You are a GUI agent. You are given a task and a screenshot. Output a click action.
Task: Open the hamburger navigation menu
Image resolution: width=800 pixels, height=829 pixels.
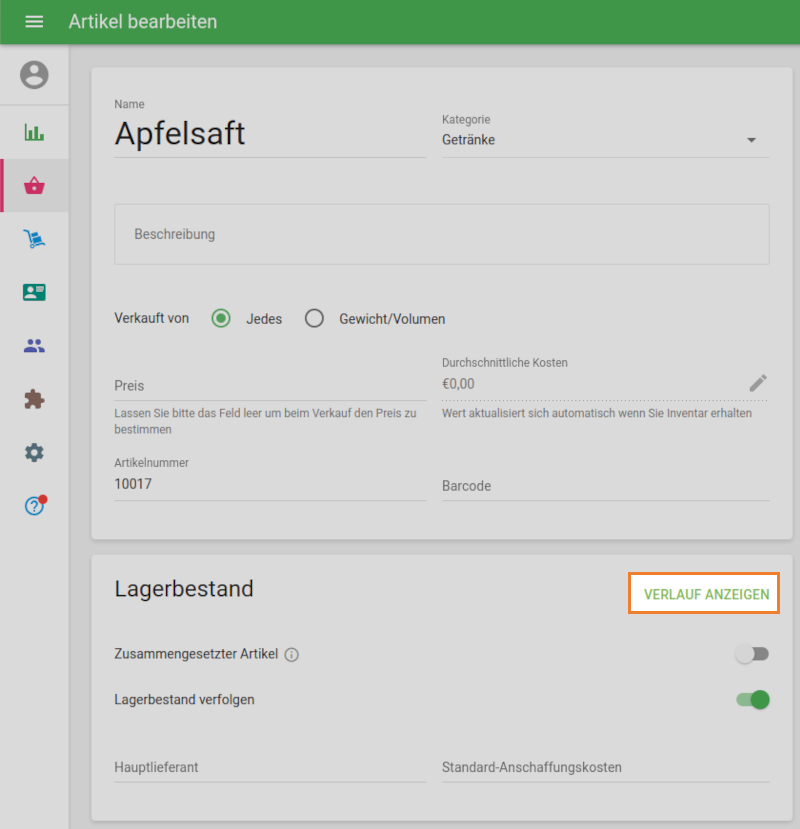[34, 22]
